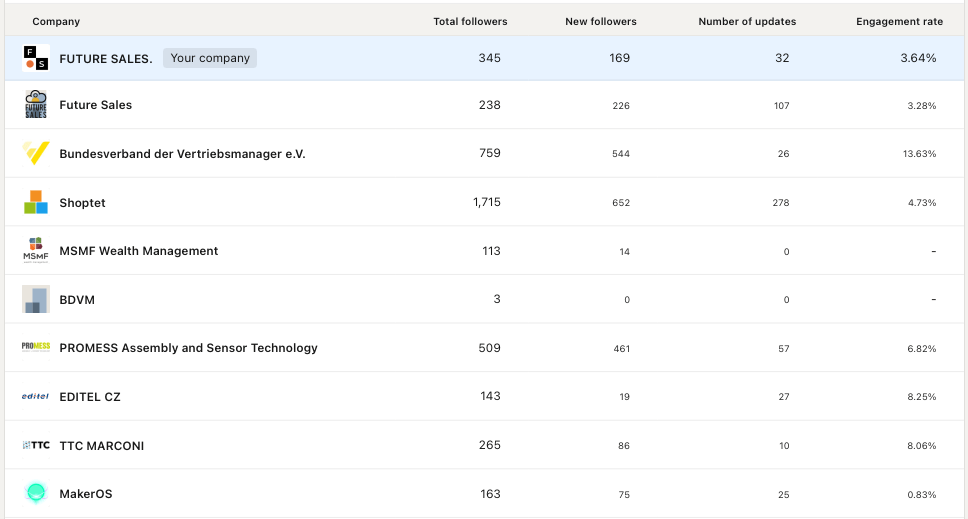Click the Company column header
This screenshot has height=519, width=968.
click(x=56, y=22)
